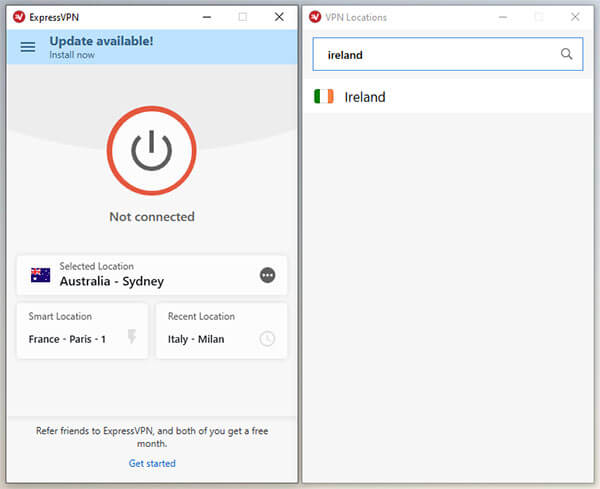Click the Ireland flag icon
Screen dimensions: 600x489
click(x=324, y=96)
